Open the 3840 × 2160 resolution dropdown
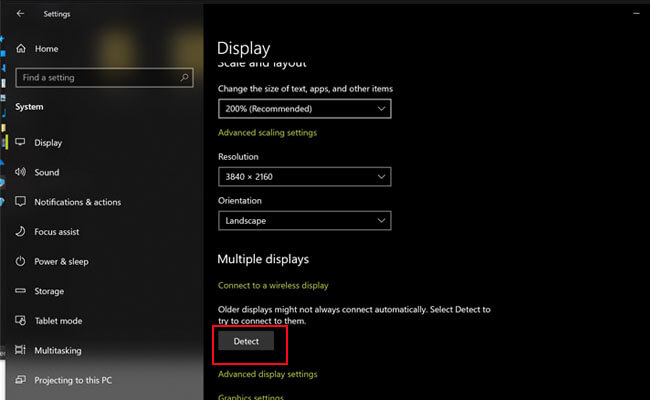This screenshot has width=650, height=400. [x=305, y=177]
